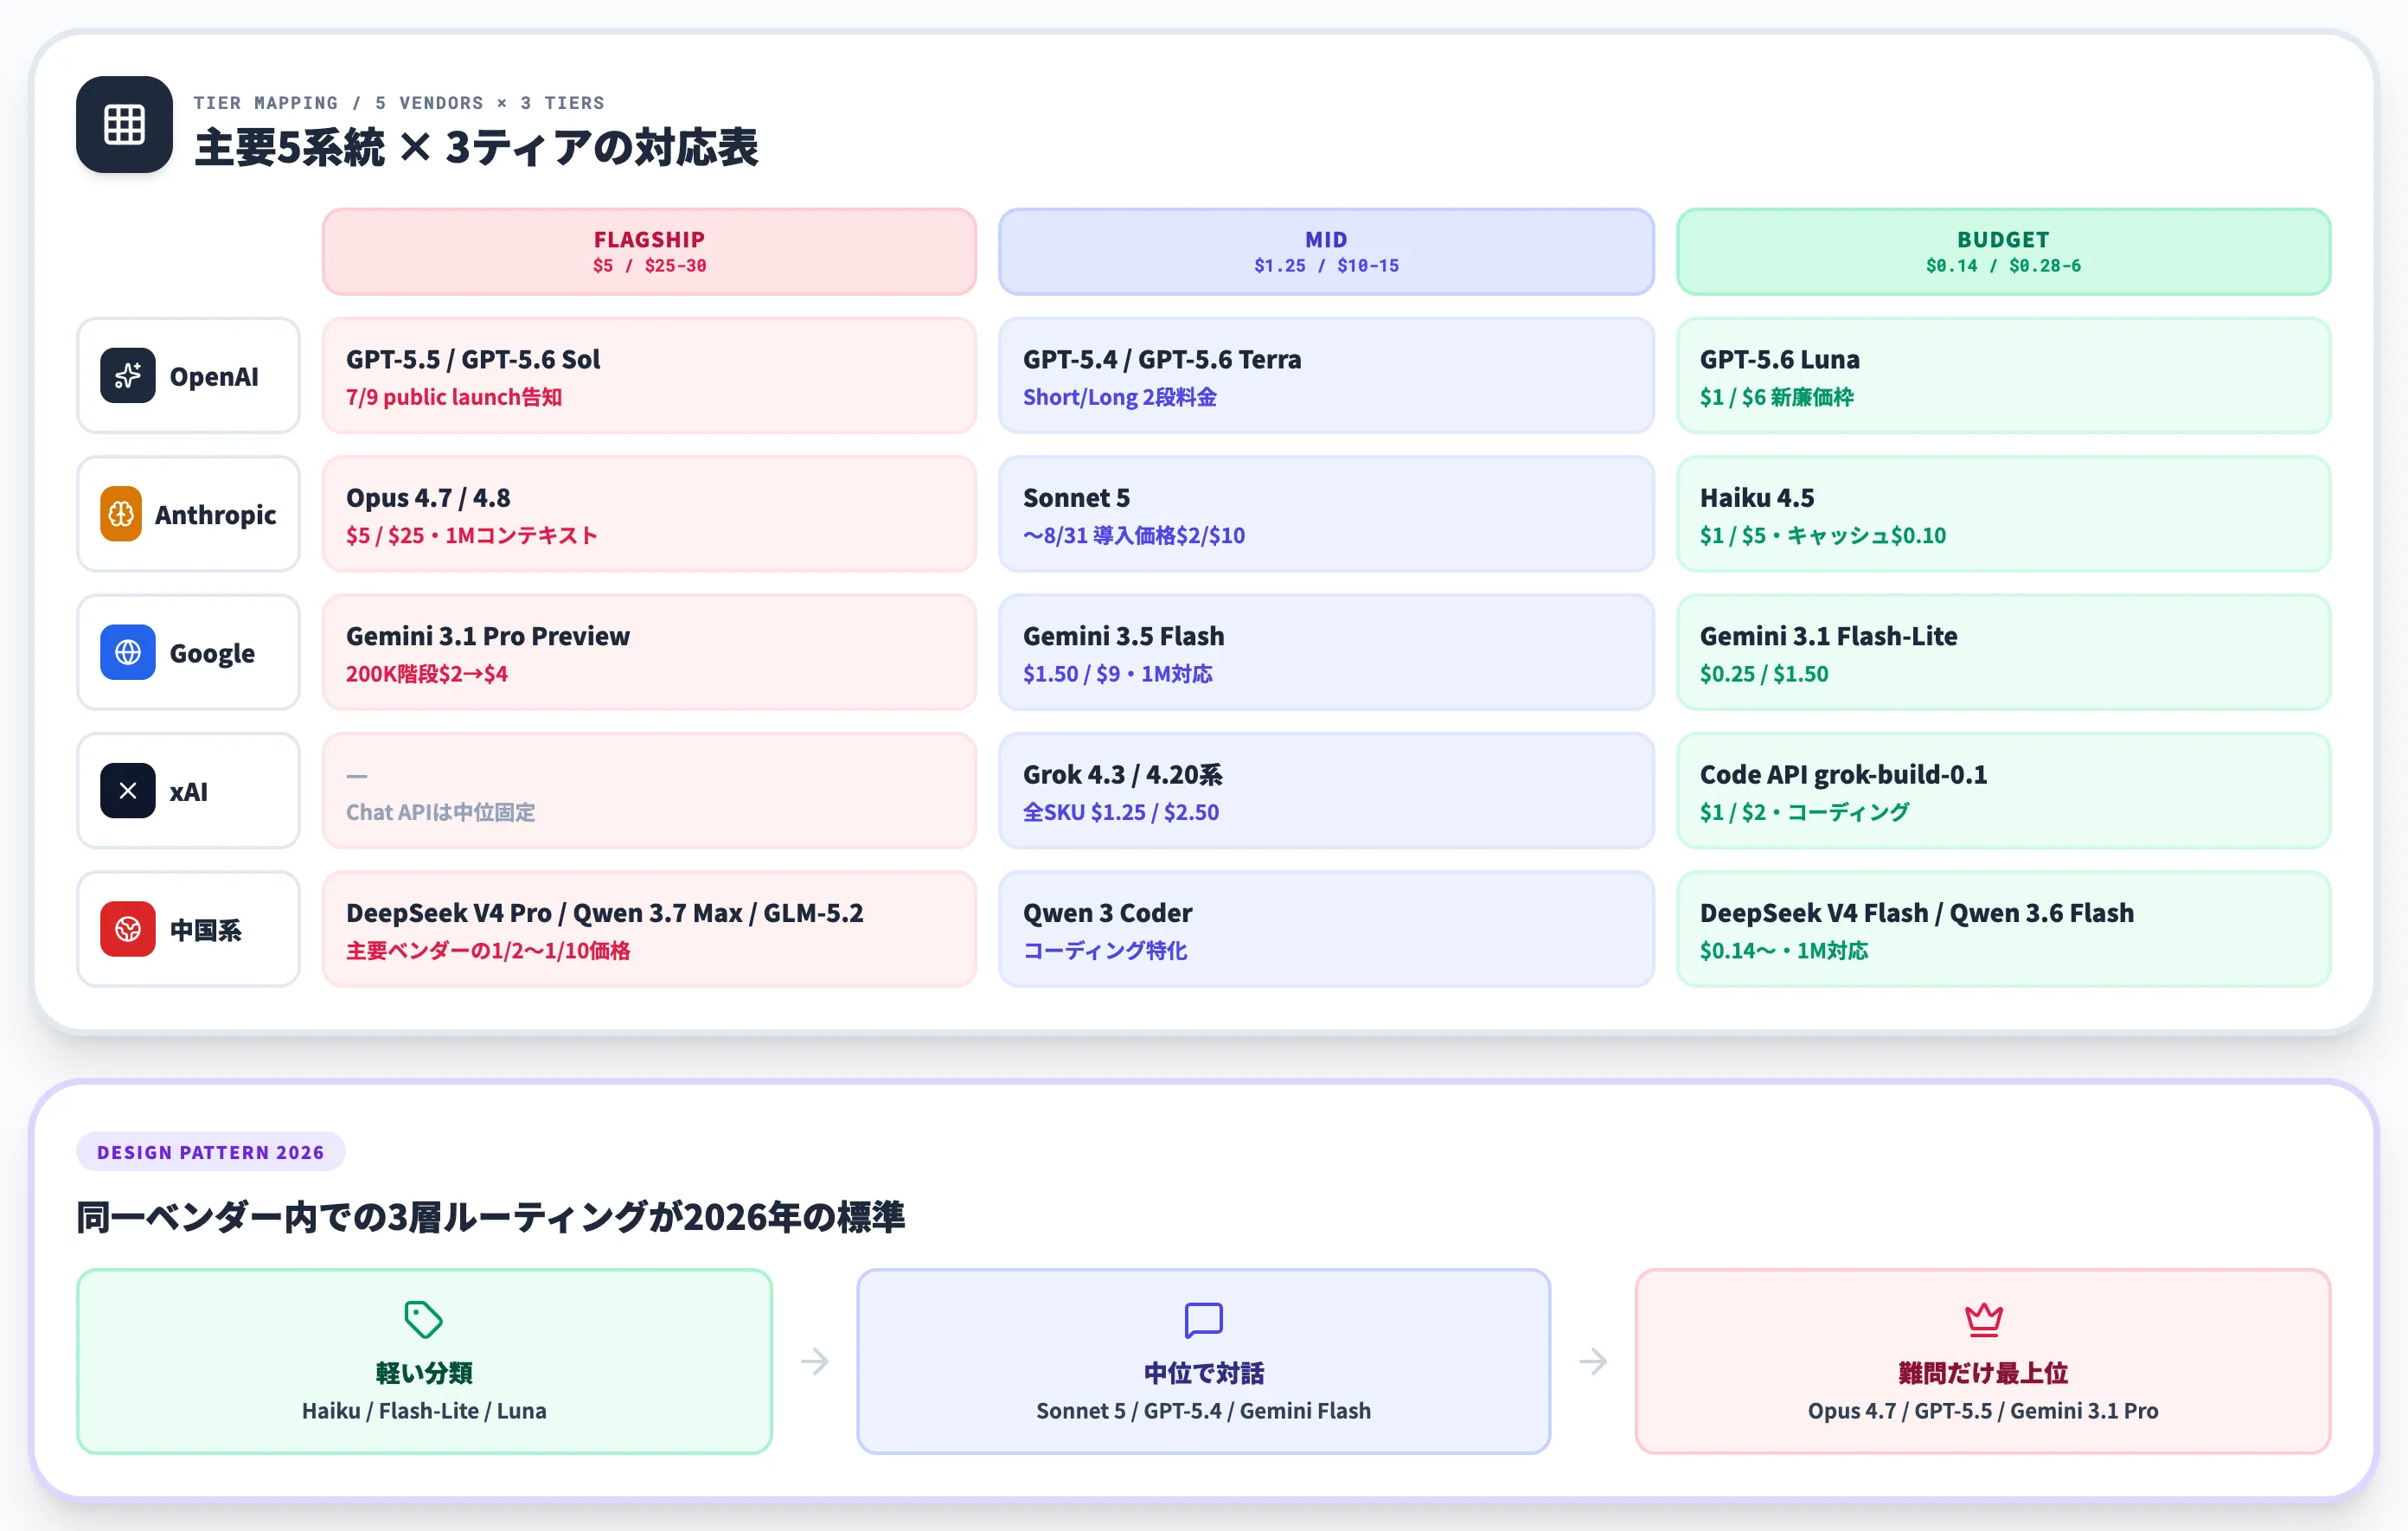
Task: Open the GPT-5.5 / GPT-5.6 Sol cell
Action: (649, 376)
